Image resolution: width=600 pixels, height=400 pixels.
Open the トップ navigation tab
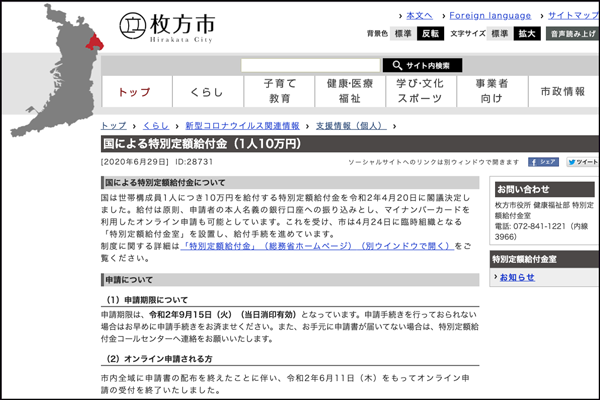pos(133,91)
